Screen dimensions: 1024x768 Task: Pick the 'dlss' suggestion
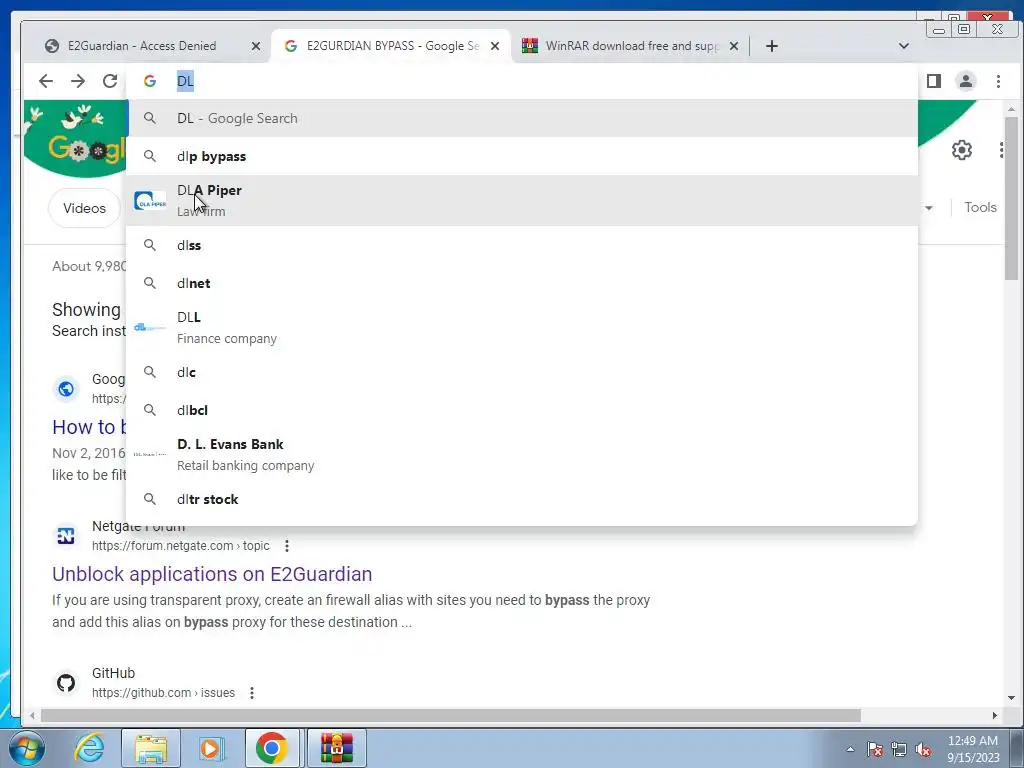[x=522, y=245]
